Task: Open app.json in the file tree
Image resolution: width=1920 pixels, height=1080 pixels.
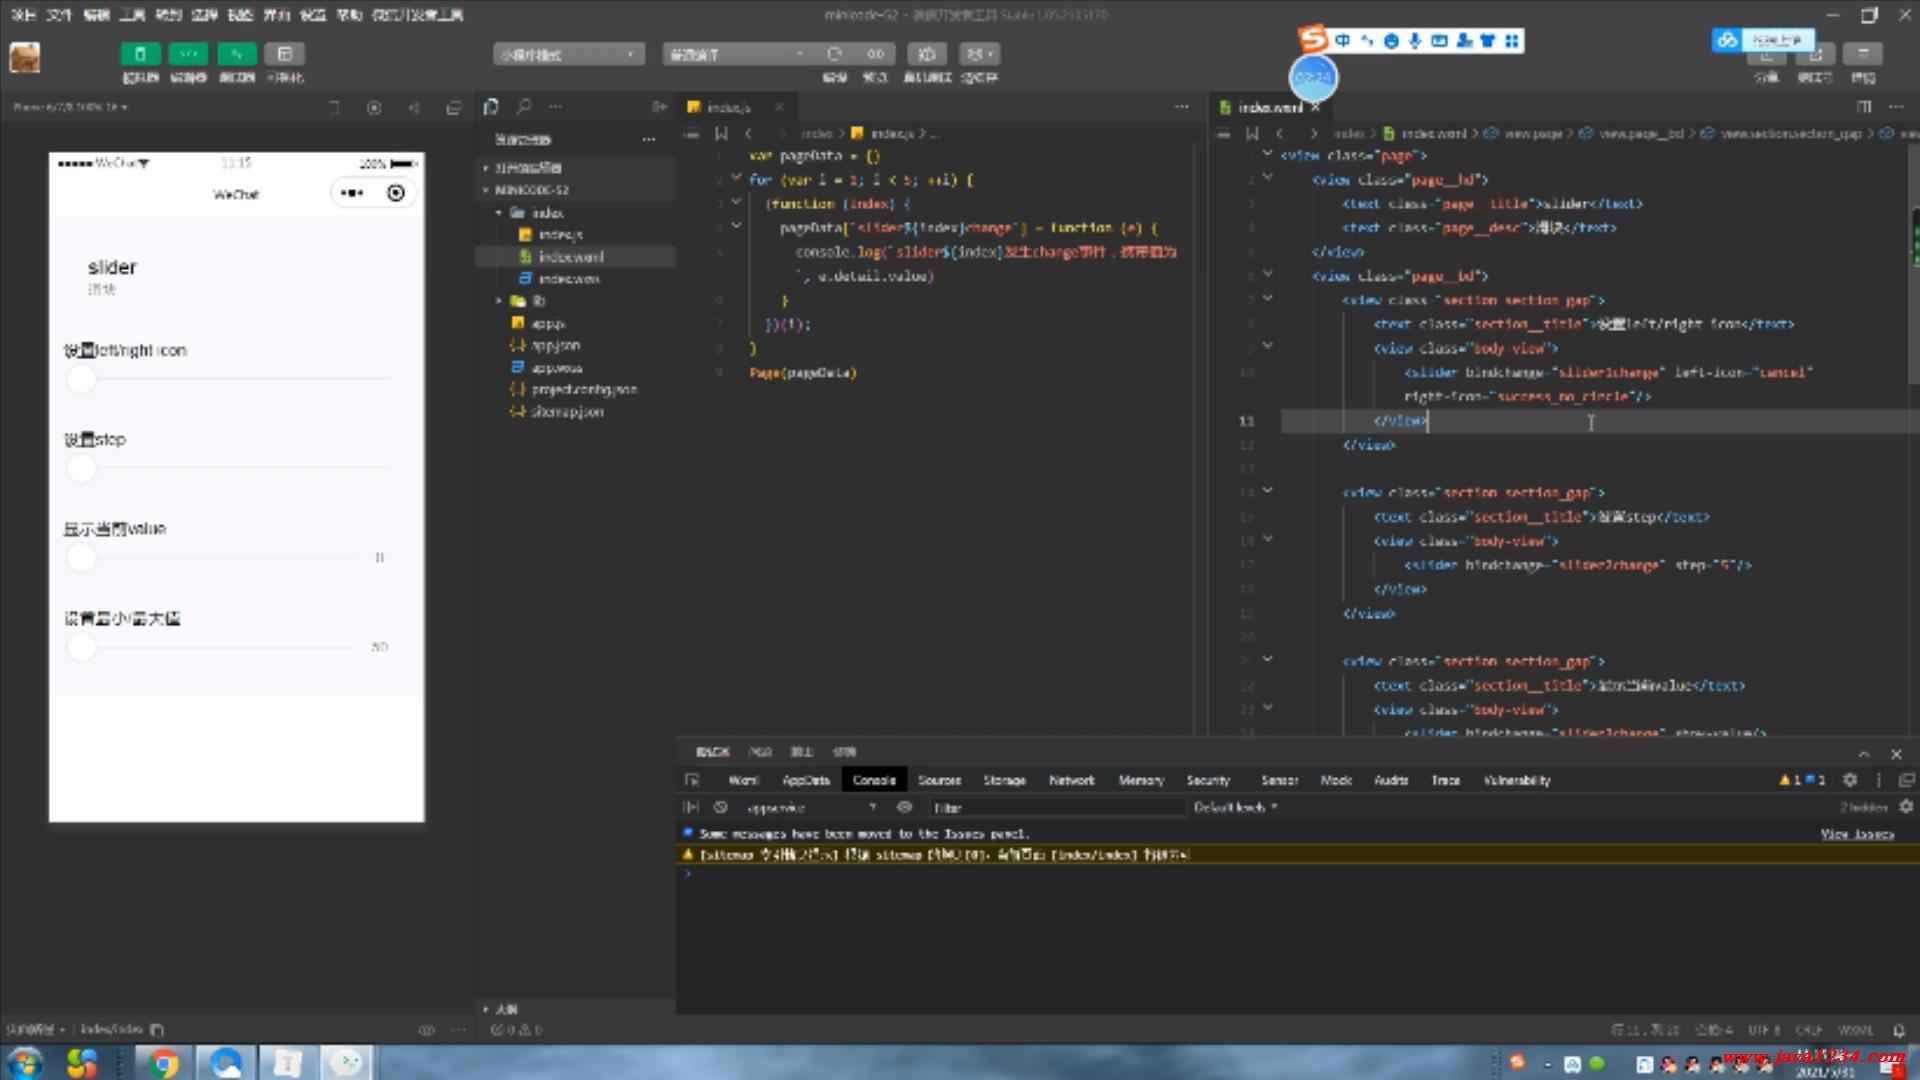Action: pos(555,345)
